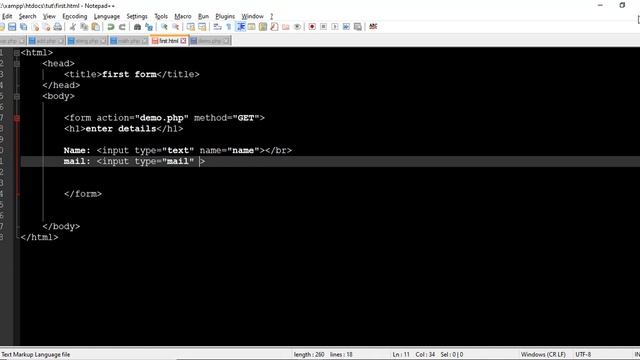640x360 pixels.
Task: Collapse the <body> fold marker
Action: pyautogui.click(x=17, y=96)
